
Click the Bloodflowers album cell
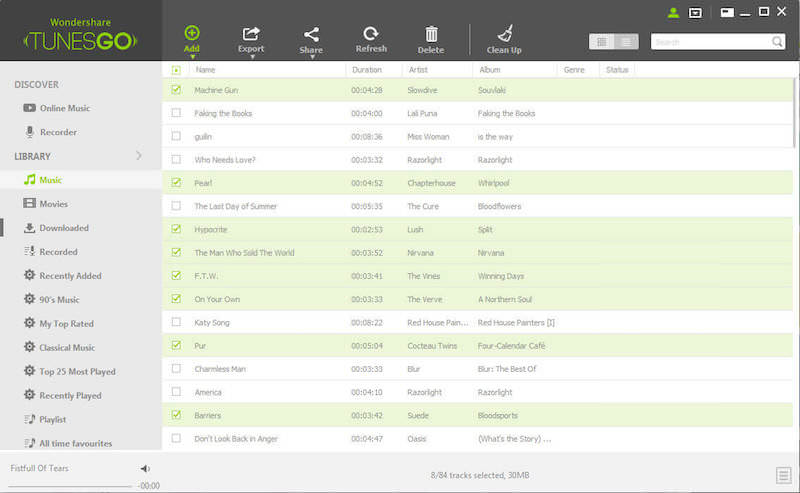(499, 207)
